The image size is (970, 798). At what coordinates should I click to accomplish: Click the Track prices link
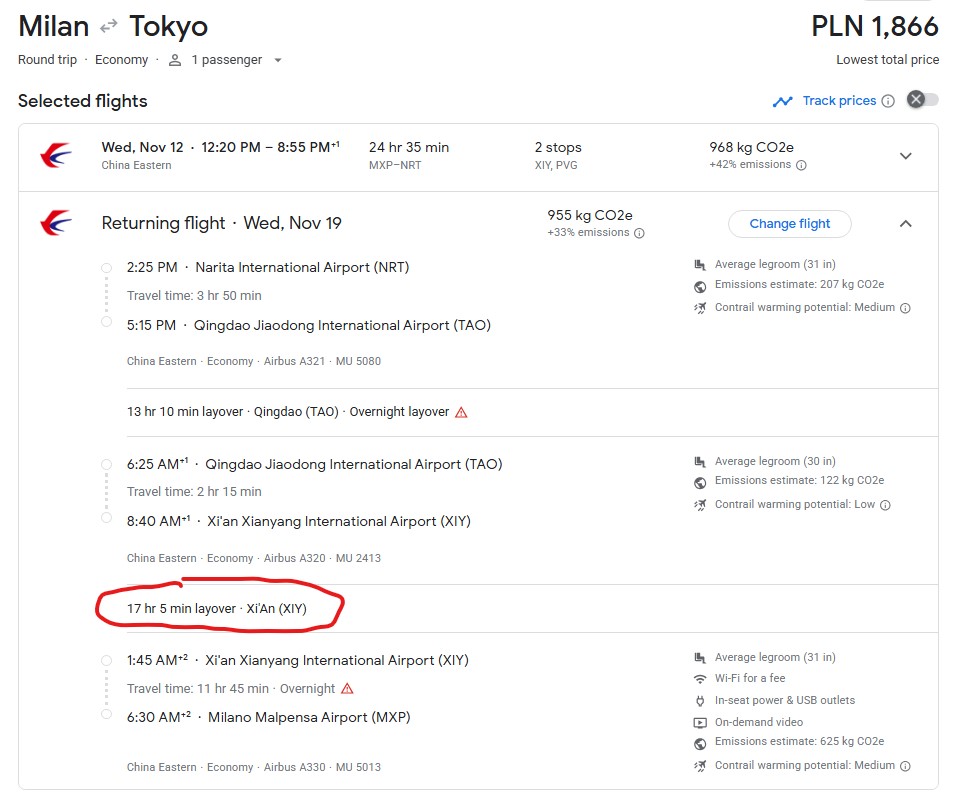point(839,100)
